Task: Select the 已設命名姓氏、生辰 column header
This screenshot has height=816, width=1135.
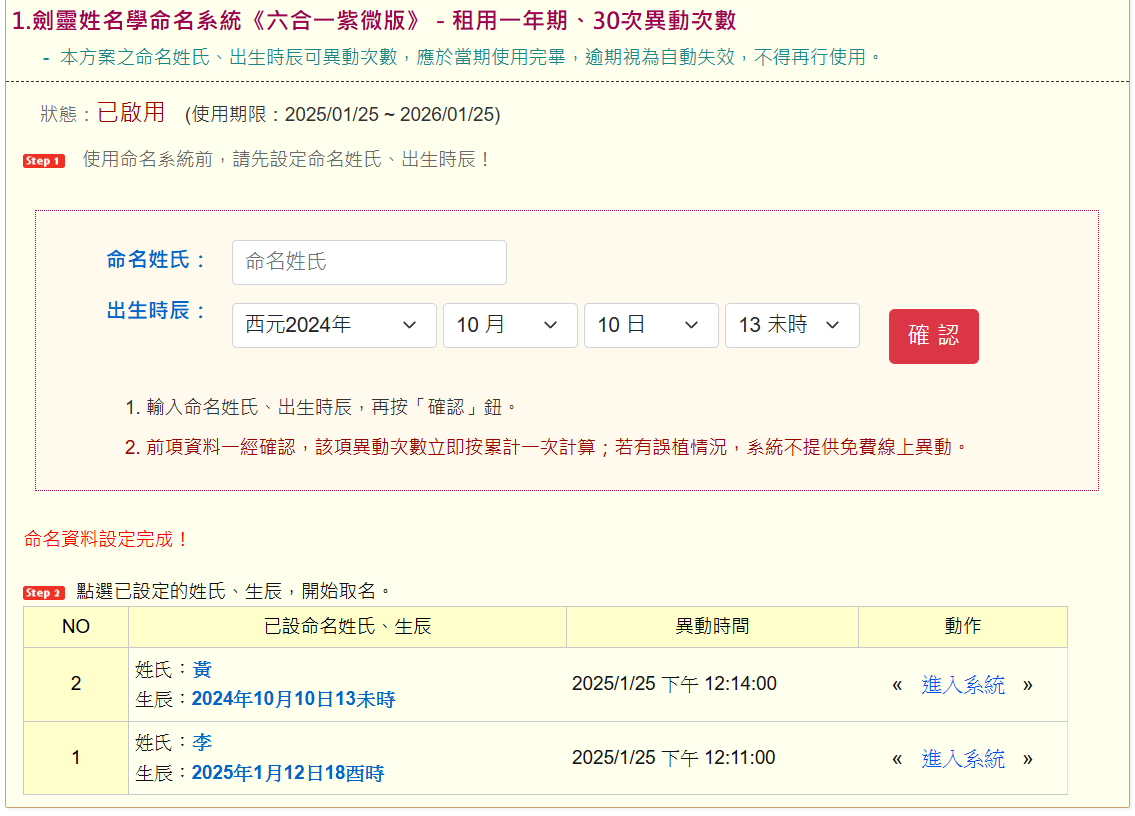Action: [x=347, y=626]
